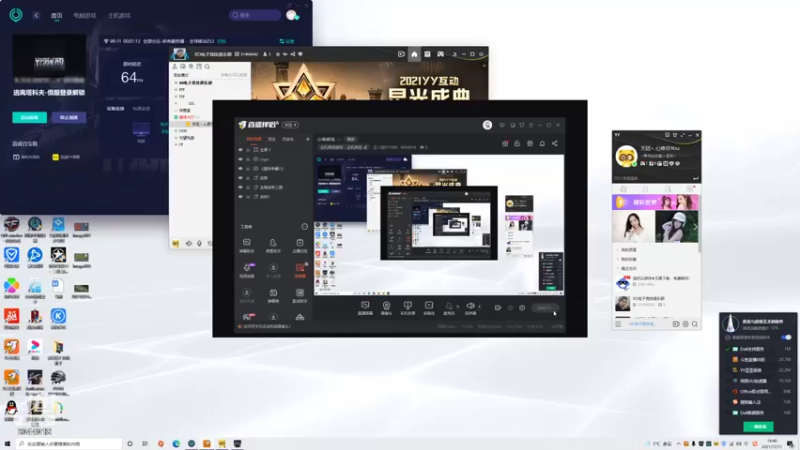This screenshot has width=800, height=450.
Task: Add a scene with the plus icon
Action: pyautogui.click(x=308, y=139)
